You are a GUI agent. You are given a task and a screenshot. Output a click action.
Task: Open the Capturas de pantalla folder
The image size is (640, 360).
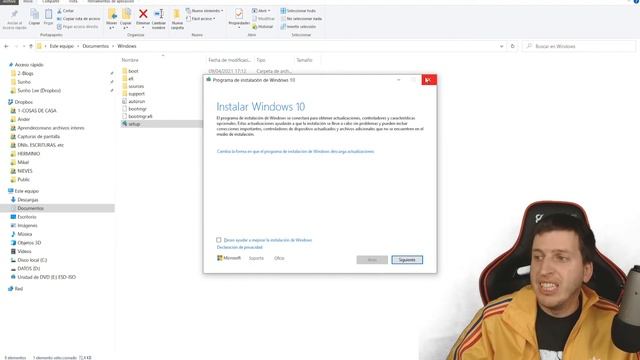pos(38,136)
